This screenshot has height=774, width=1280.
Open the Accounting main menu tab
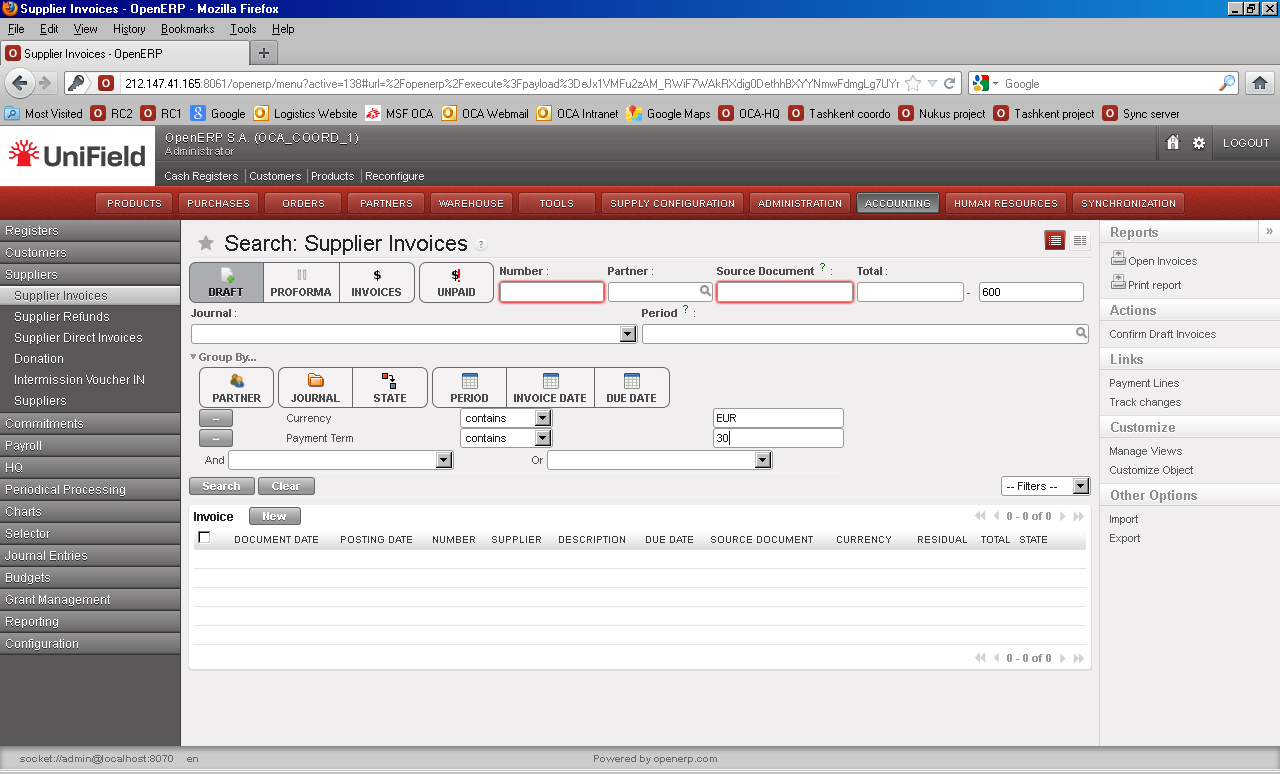(897, 203)
